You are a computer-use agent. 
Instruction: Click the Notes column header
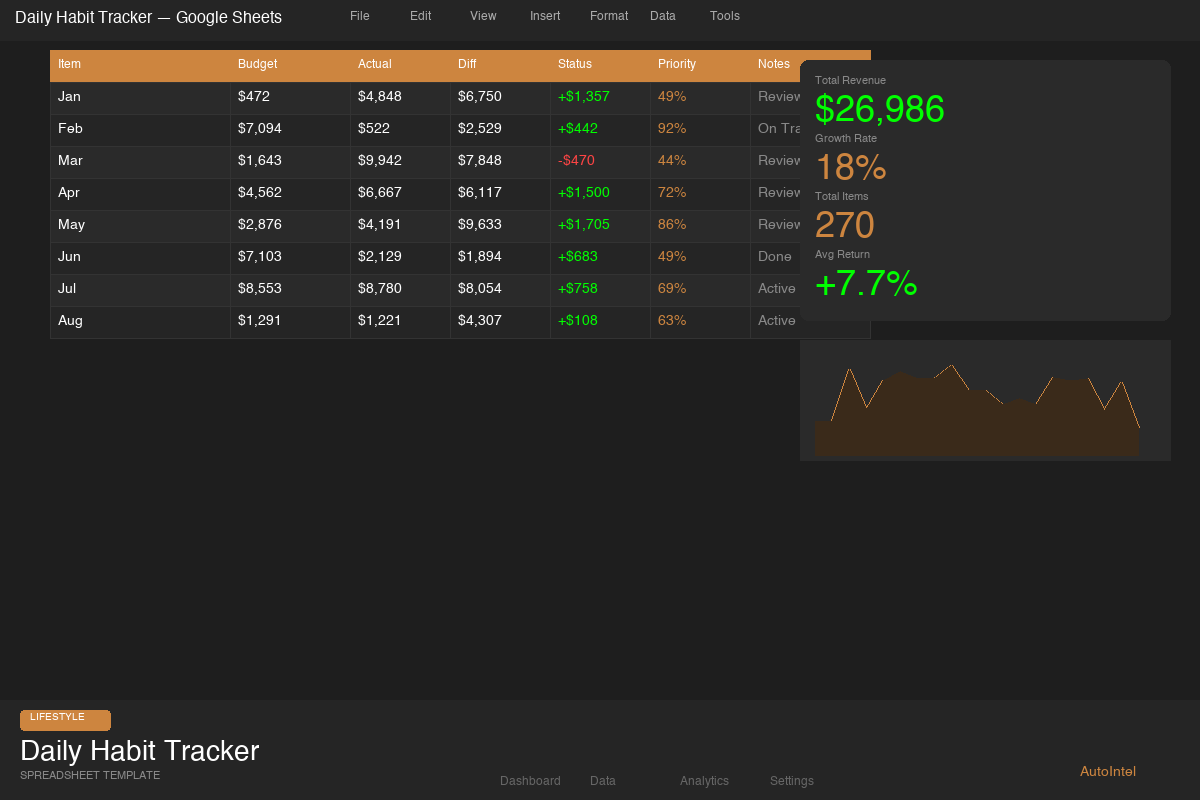pyautogui.click(x=775, y=64)
